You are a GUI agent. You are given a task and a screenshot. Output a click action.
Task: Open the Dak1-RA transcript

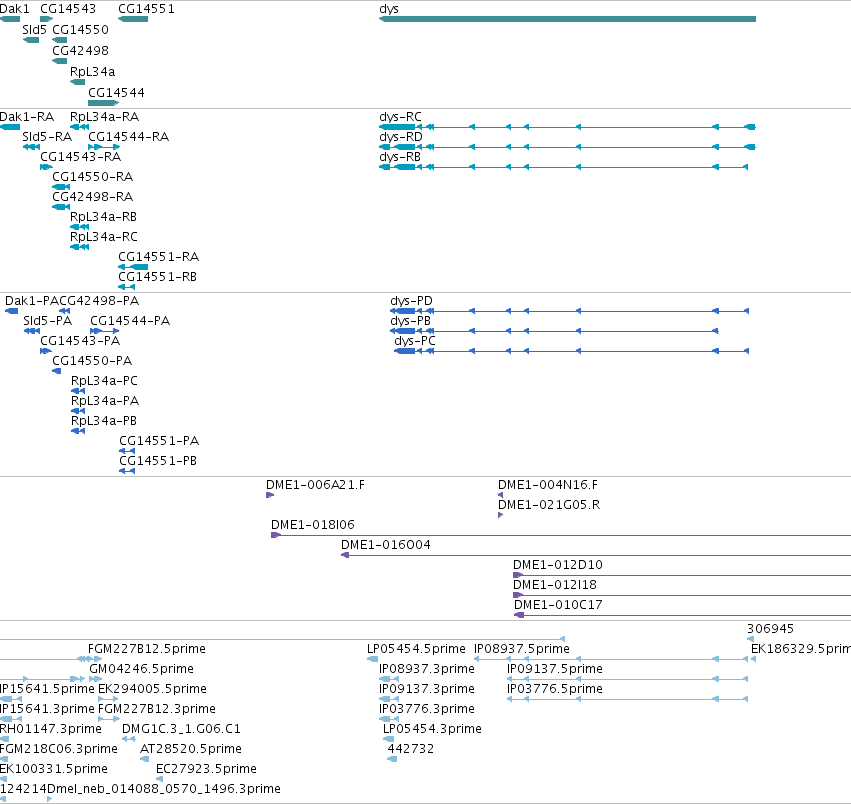(x=10, y=127)
